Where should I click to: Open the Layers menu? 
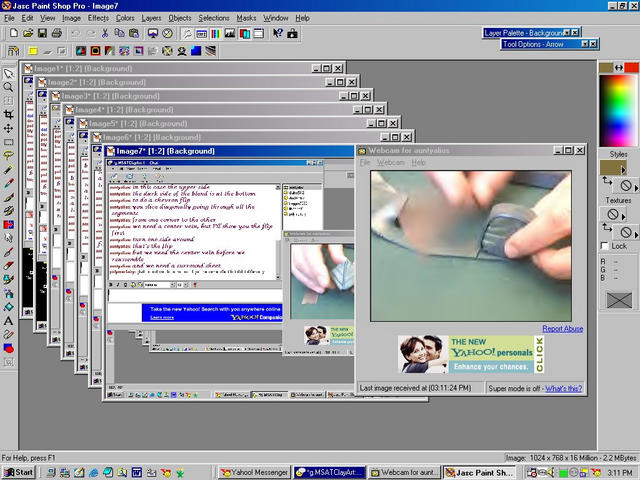coord(151,18)
